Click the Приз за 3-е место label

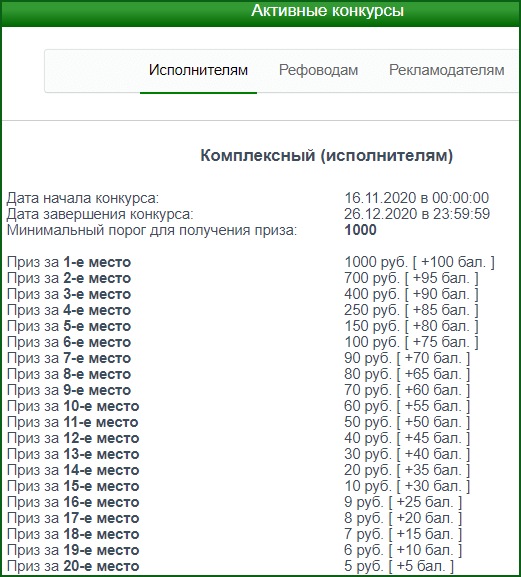[x=69, y=294]
